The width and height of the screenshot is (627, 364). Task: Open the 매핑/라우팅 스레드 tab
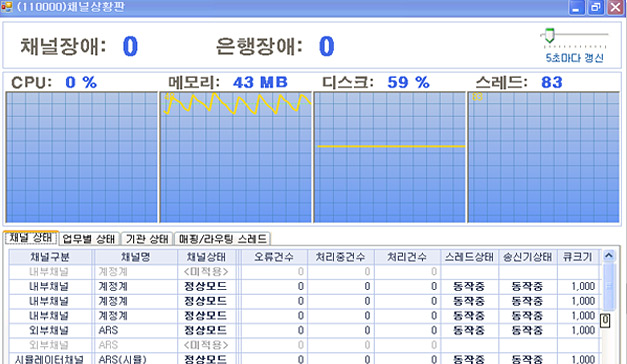click(x=223, y=239)
